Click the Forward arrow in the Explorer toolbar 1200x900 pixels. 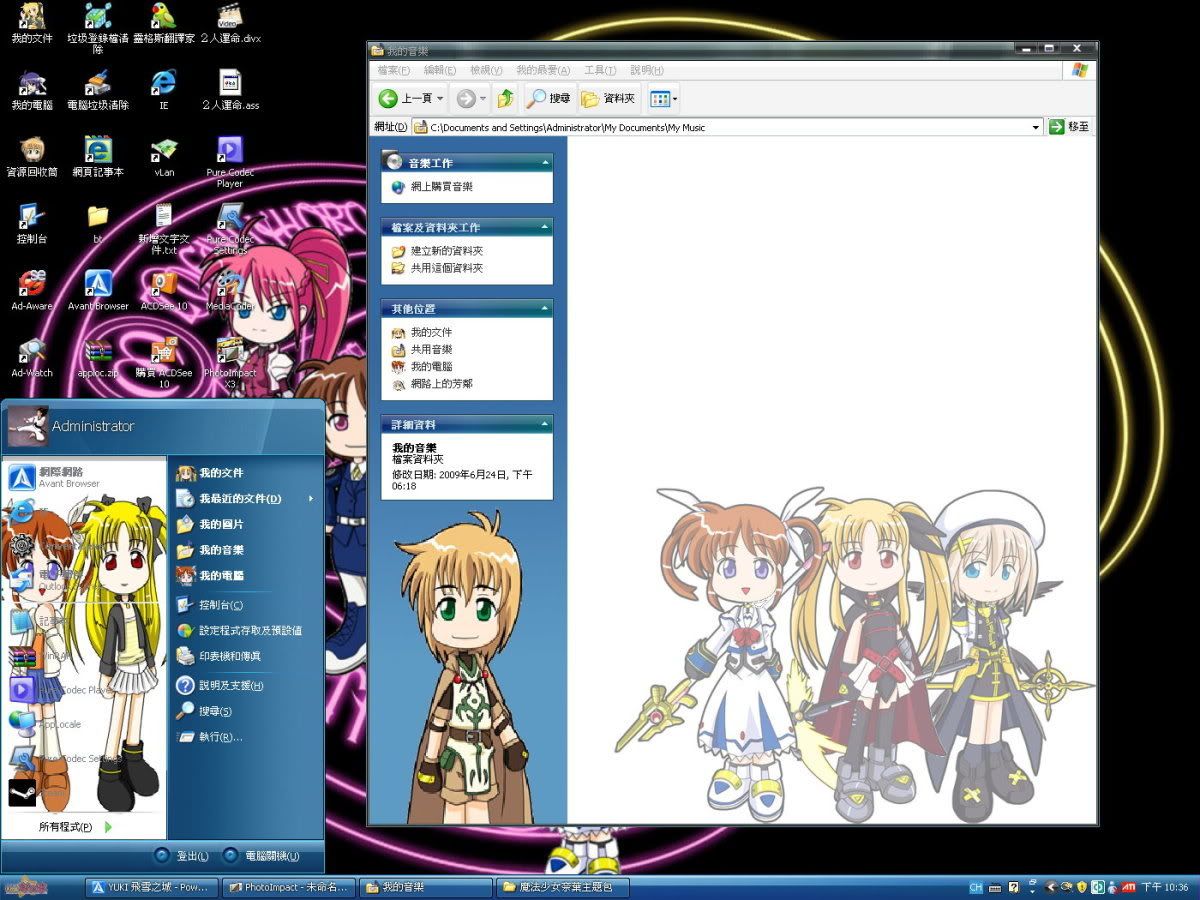[465, 98]
